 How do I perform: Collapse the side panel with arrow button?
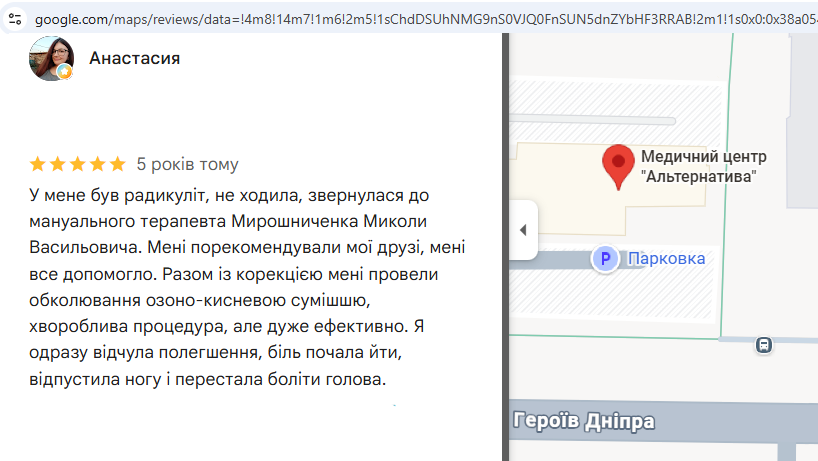tap(523, 230)
